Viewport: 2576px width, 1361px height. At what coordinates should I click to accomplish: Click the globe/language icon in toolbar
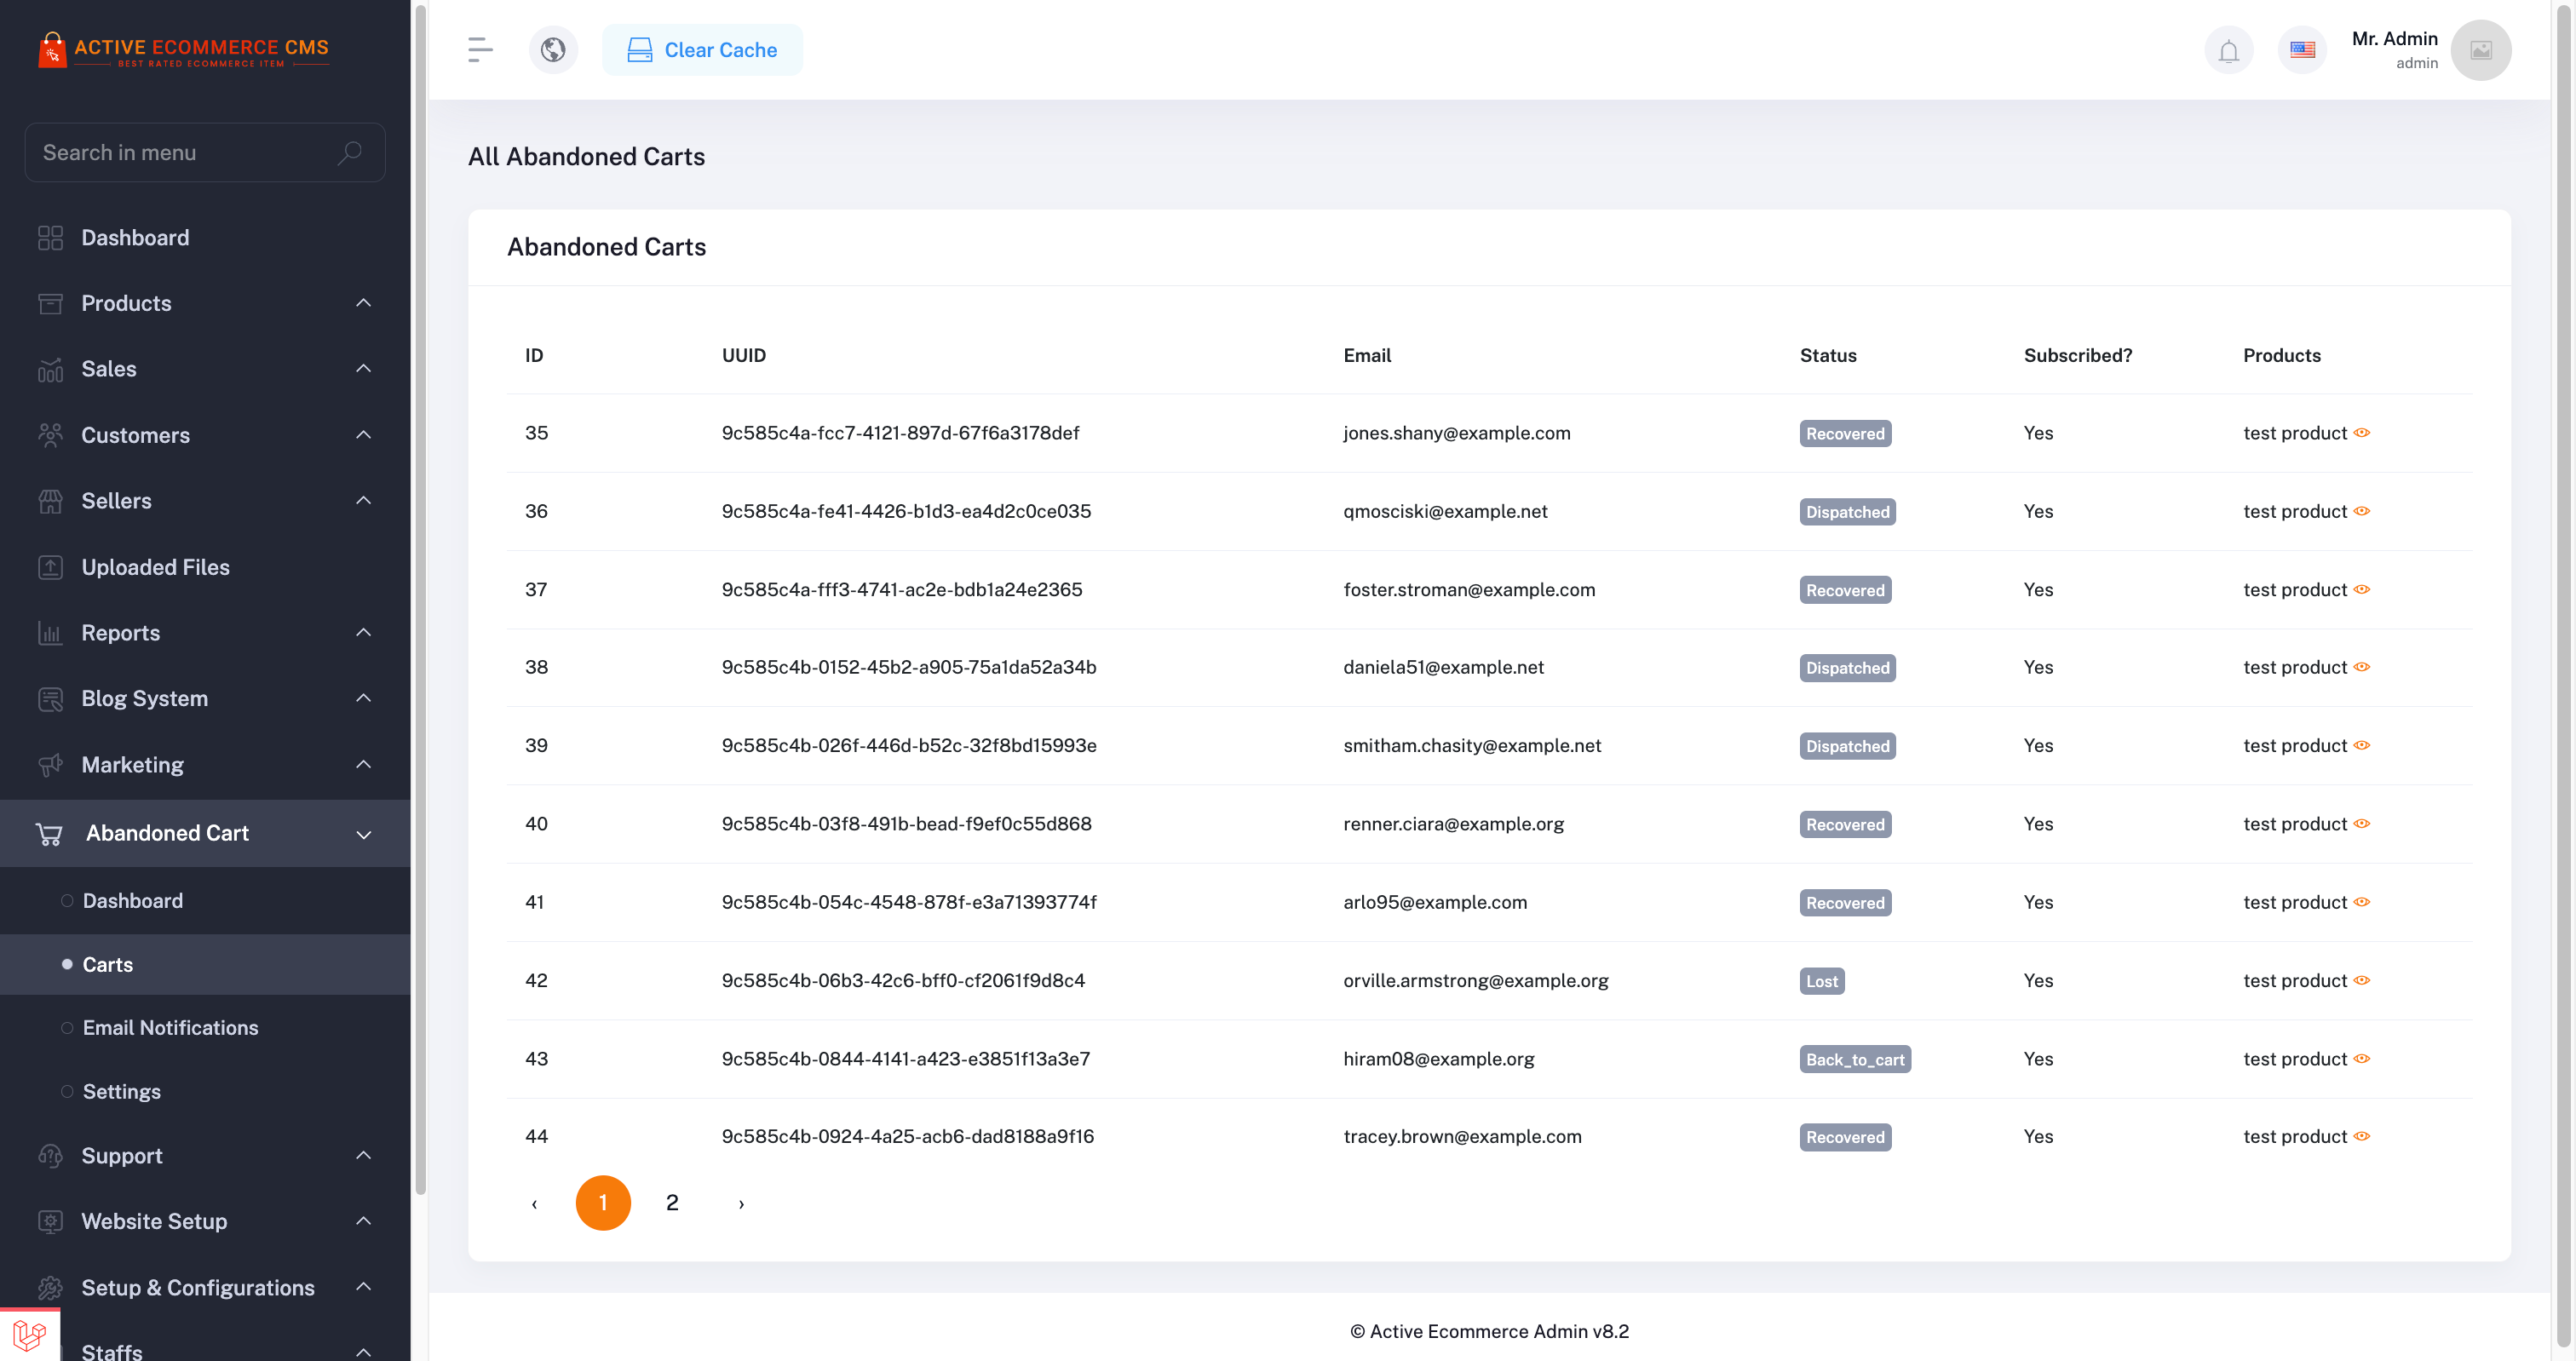[x=552, y=49]
